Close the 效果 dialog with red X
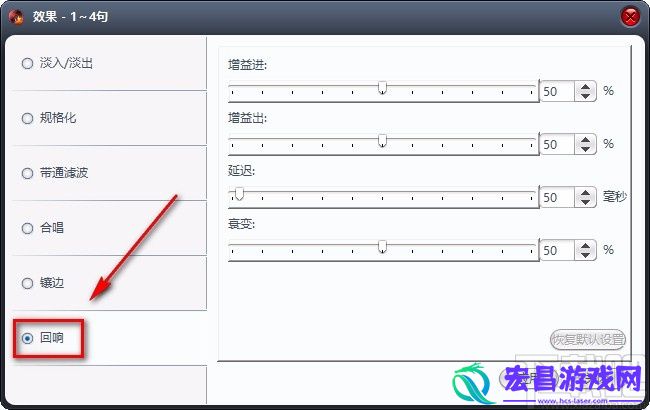This screenshot has height=410, width=650. click(630, 17)
